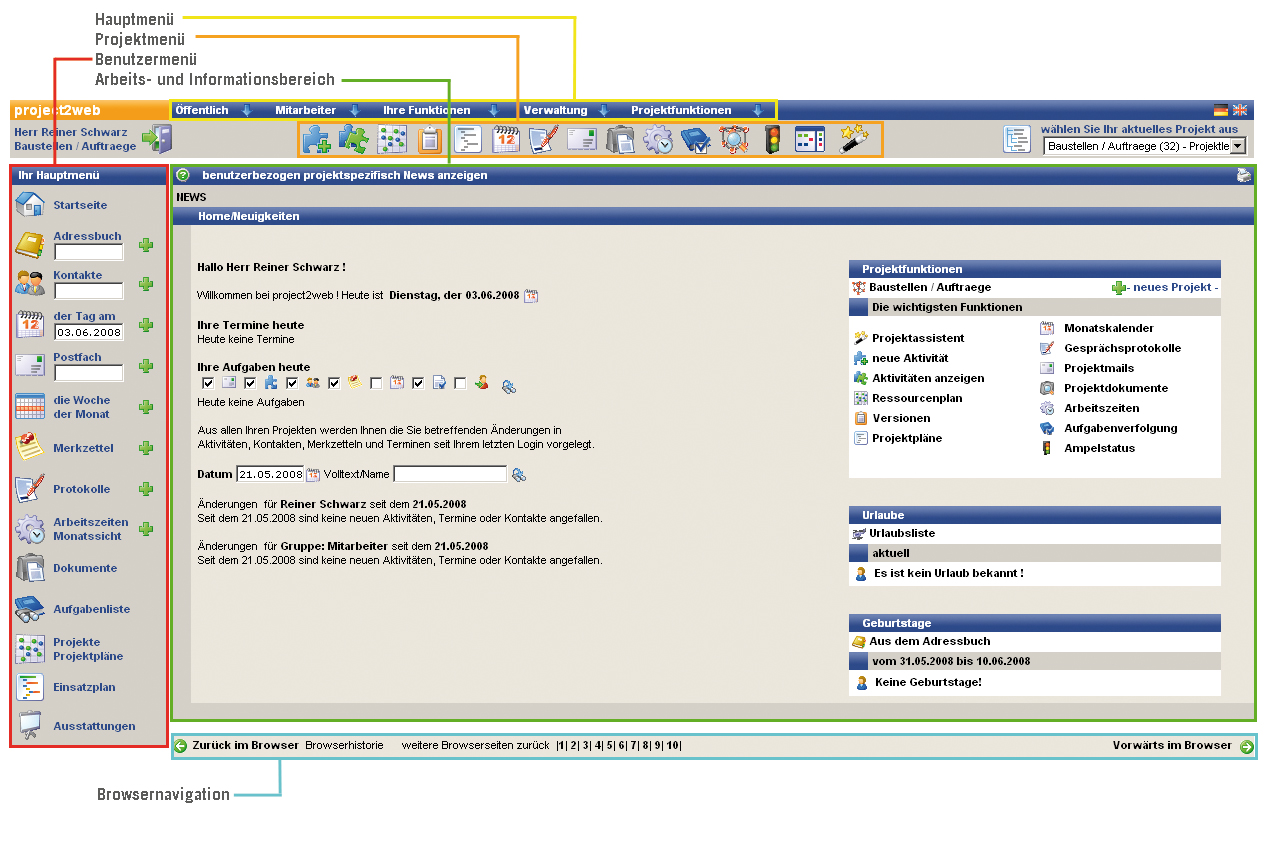Image resolution: width=1264 pixels, height=850 pixels.
Task: Open activities via green puzzle toolbar icon
Action: tap(353, 139)
